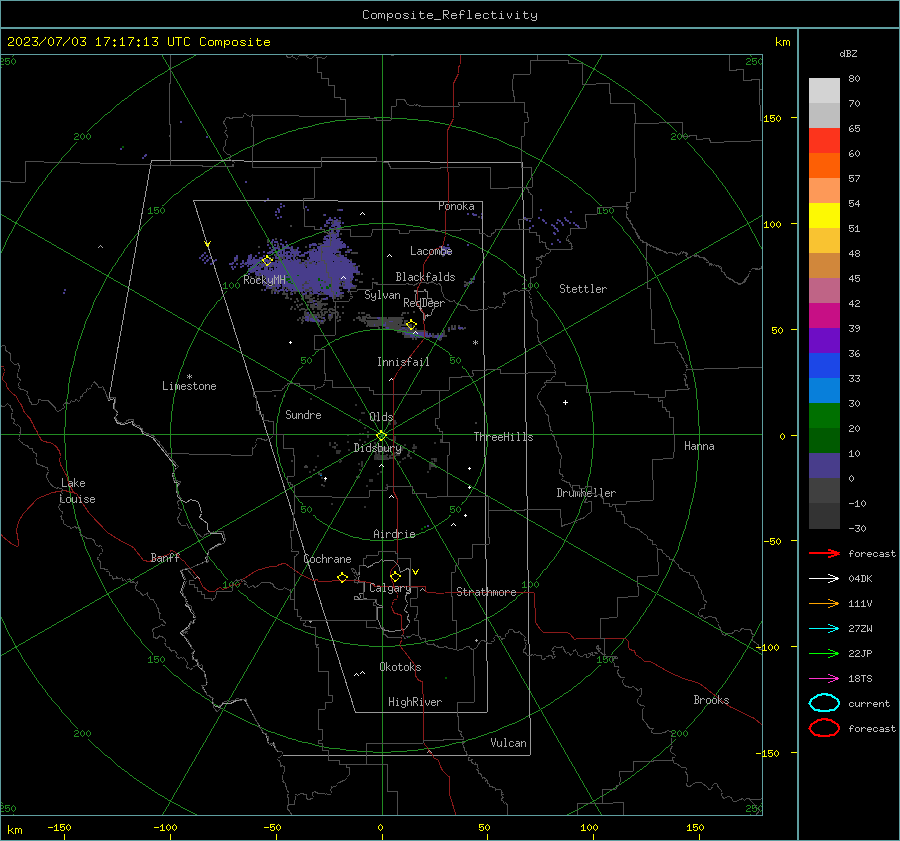Image resolution: width=900 pixels, height=841 pixels.
Task: Click the Sylvan label
Action: [382, 295]
